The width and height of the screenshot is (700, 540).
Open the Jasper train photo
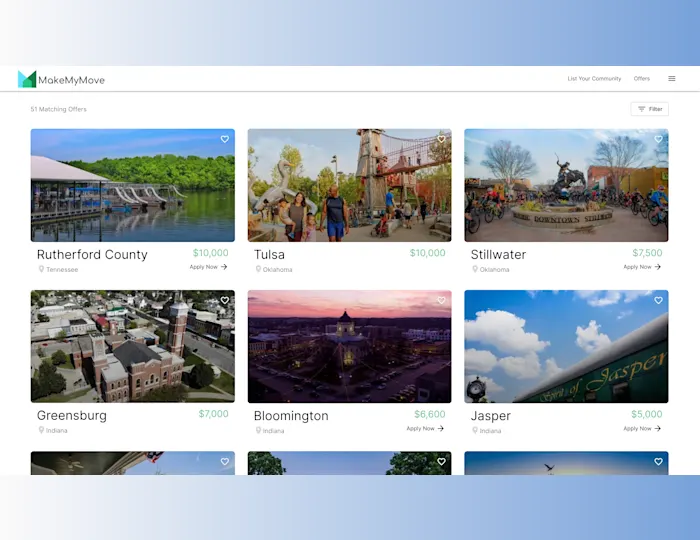click(x=566, y=346)
